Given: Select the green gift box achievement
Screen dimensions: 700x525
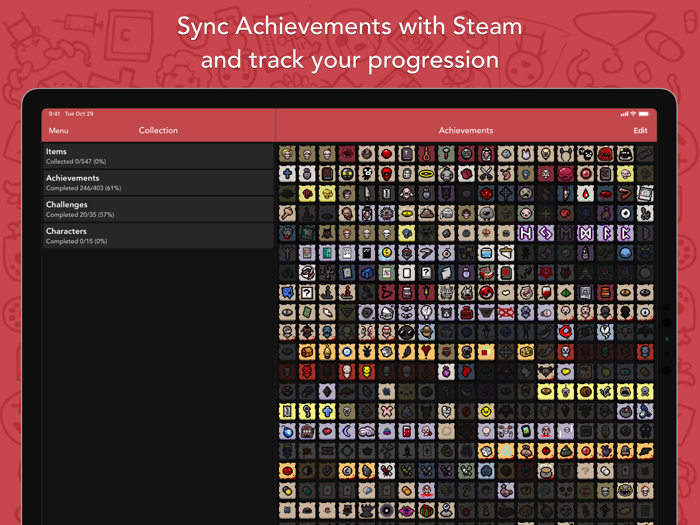Looking at the screenshot, I should click(x=426, y=510).
